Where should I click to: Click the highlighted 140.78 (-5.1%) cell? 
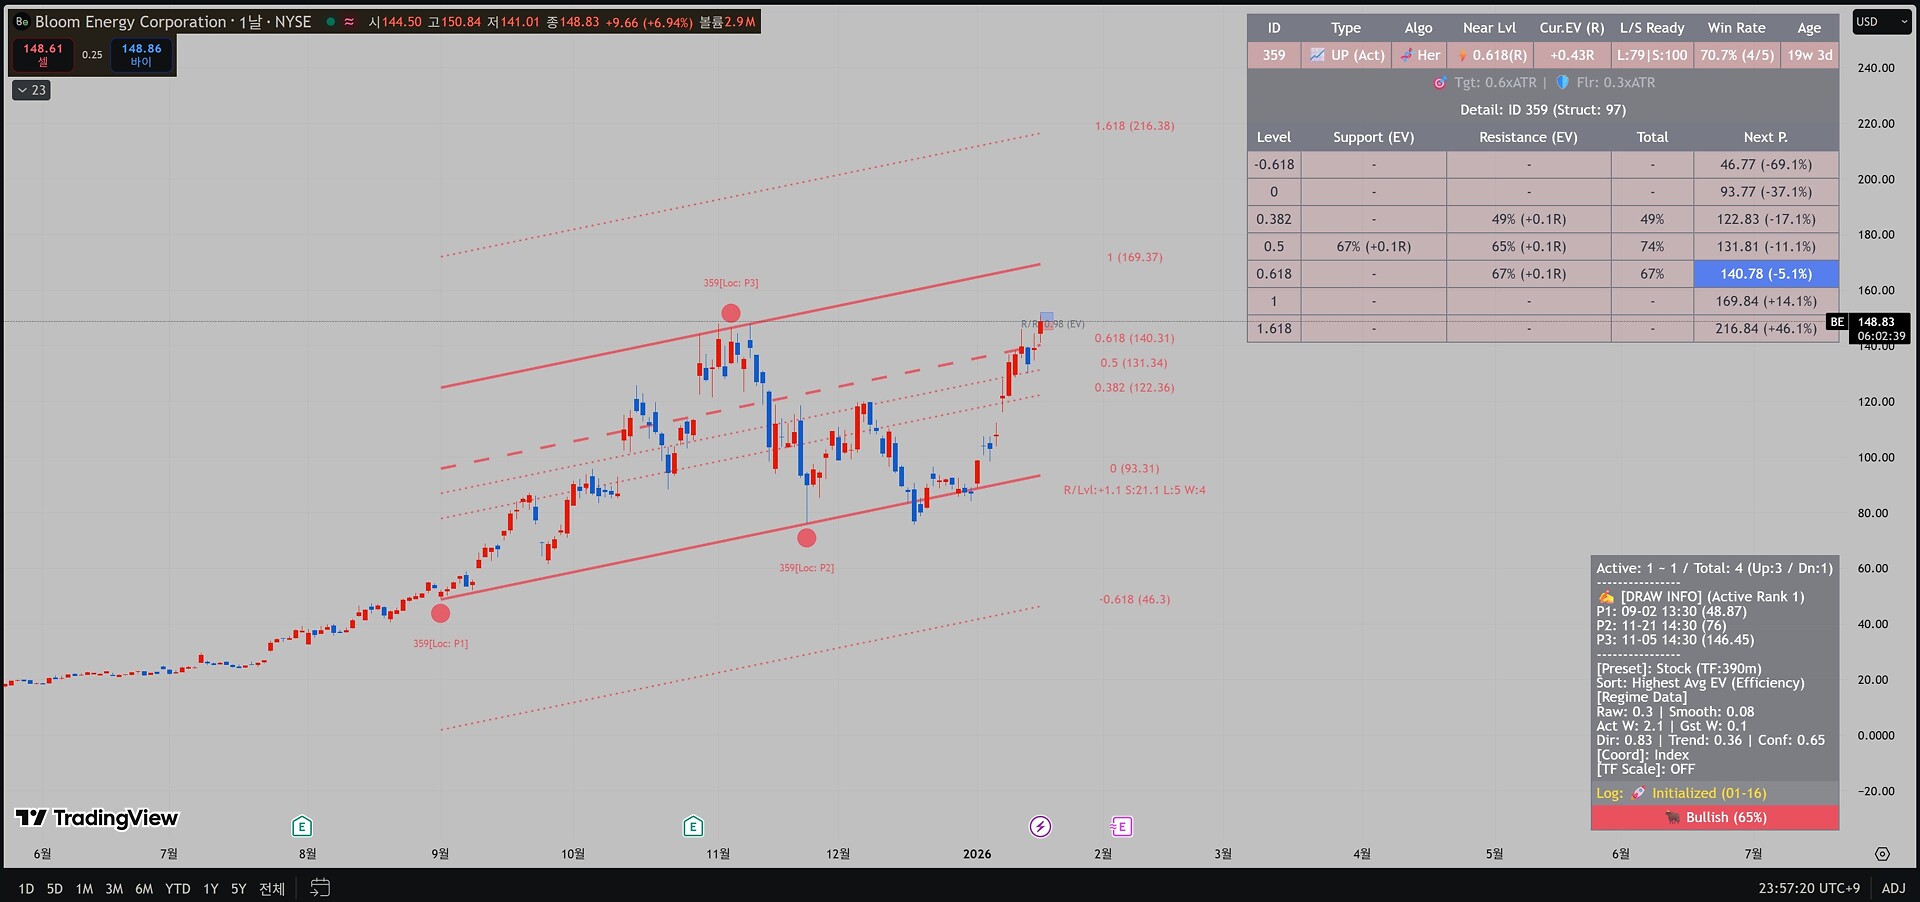click(x=1766, y=274)
